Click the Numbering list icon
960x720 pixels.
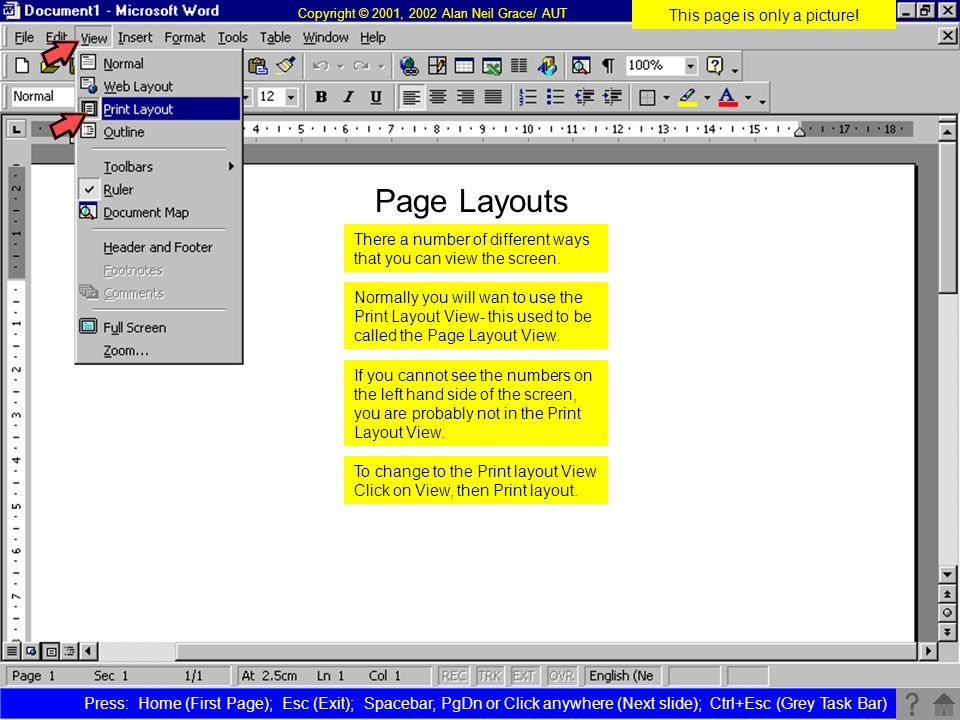pos(527,97)
